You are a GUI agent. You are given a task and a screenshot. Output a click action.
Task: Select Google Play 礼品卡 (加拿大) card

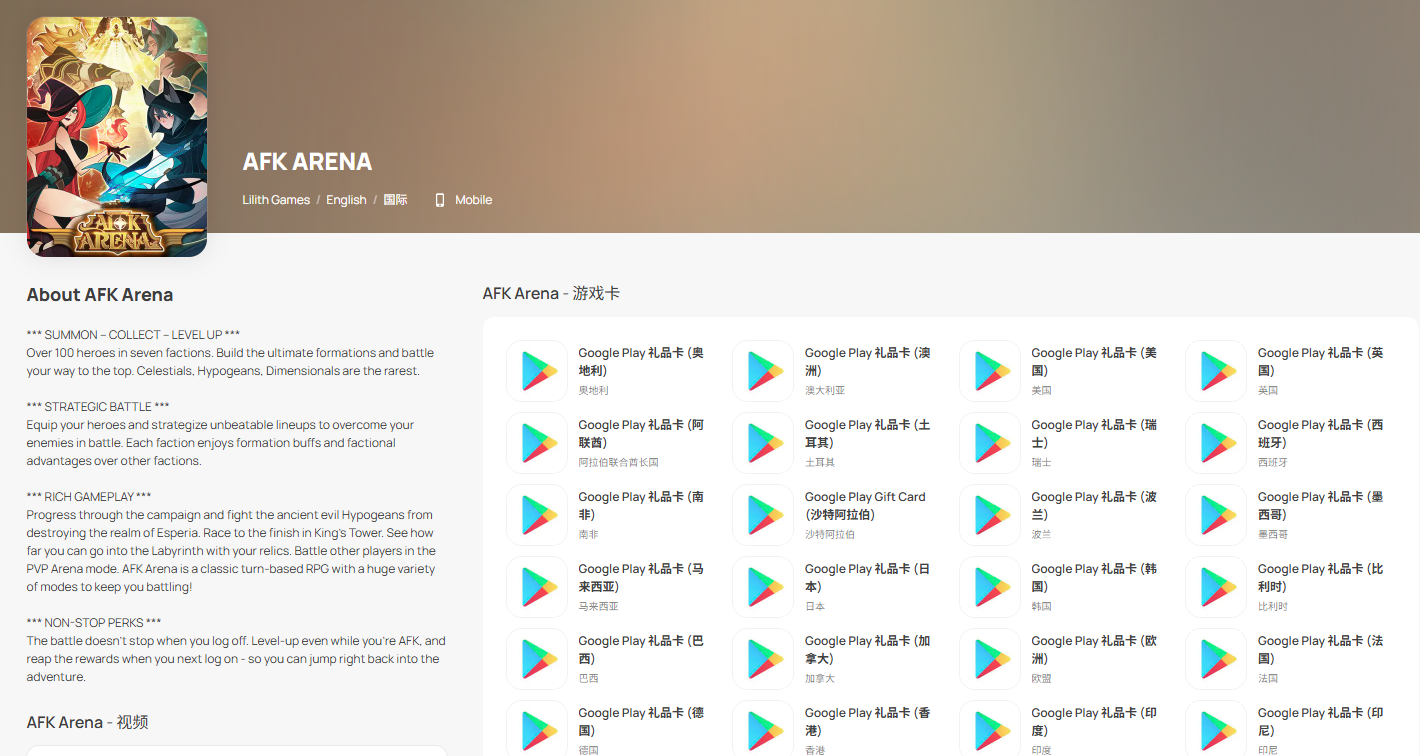[x=867, y=649]
